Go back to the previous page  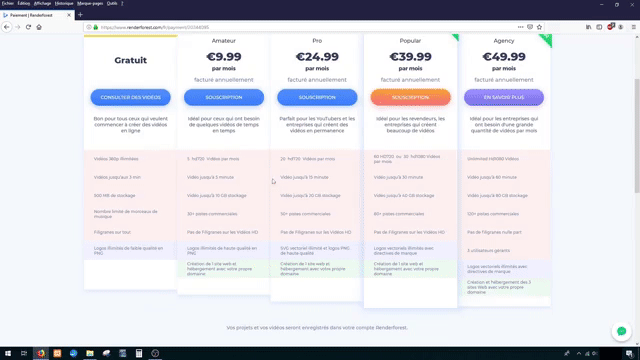coord(7,27)
